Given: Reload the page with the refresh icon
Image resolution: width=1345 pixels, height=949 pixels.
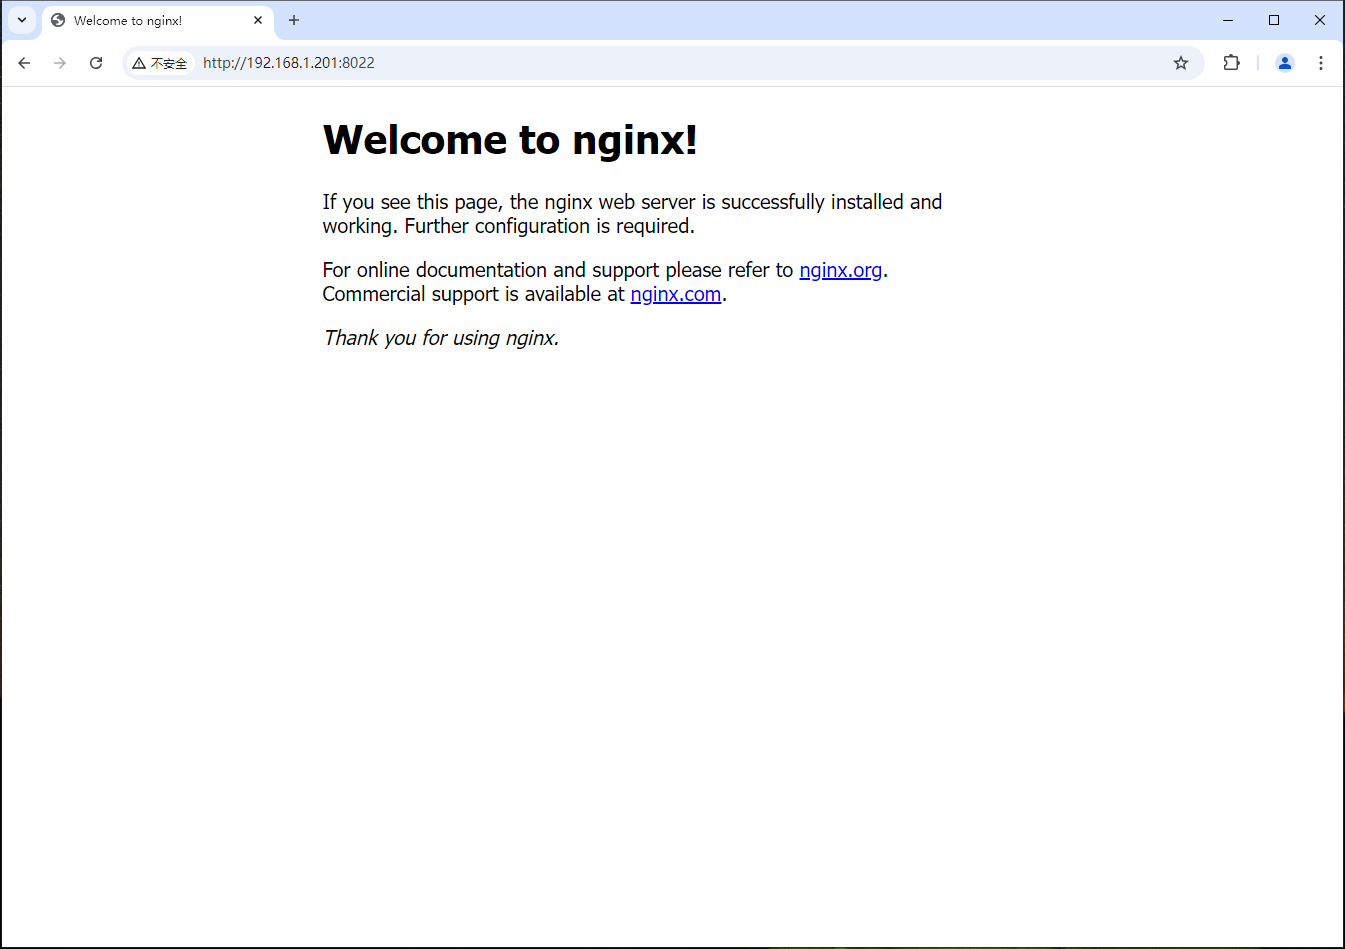Looking at the screenshot, I should tap(96, 63).
